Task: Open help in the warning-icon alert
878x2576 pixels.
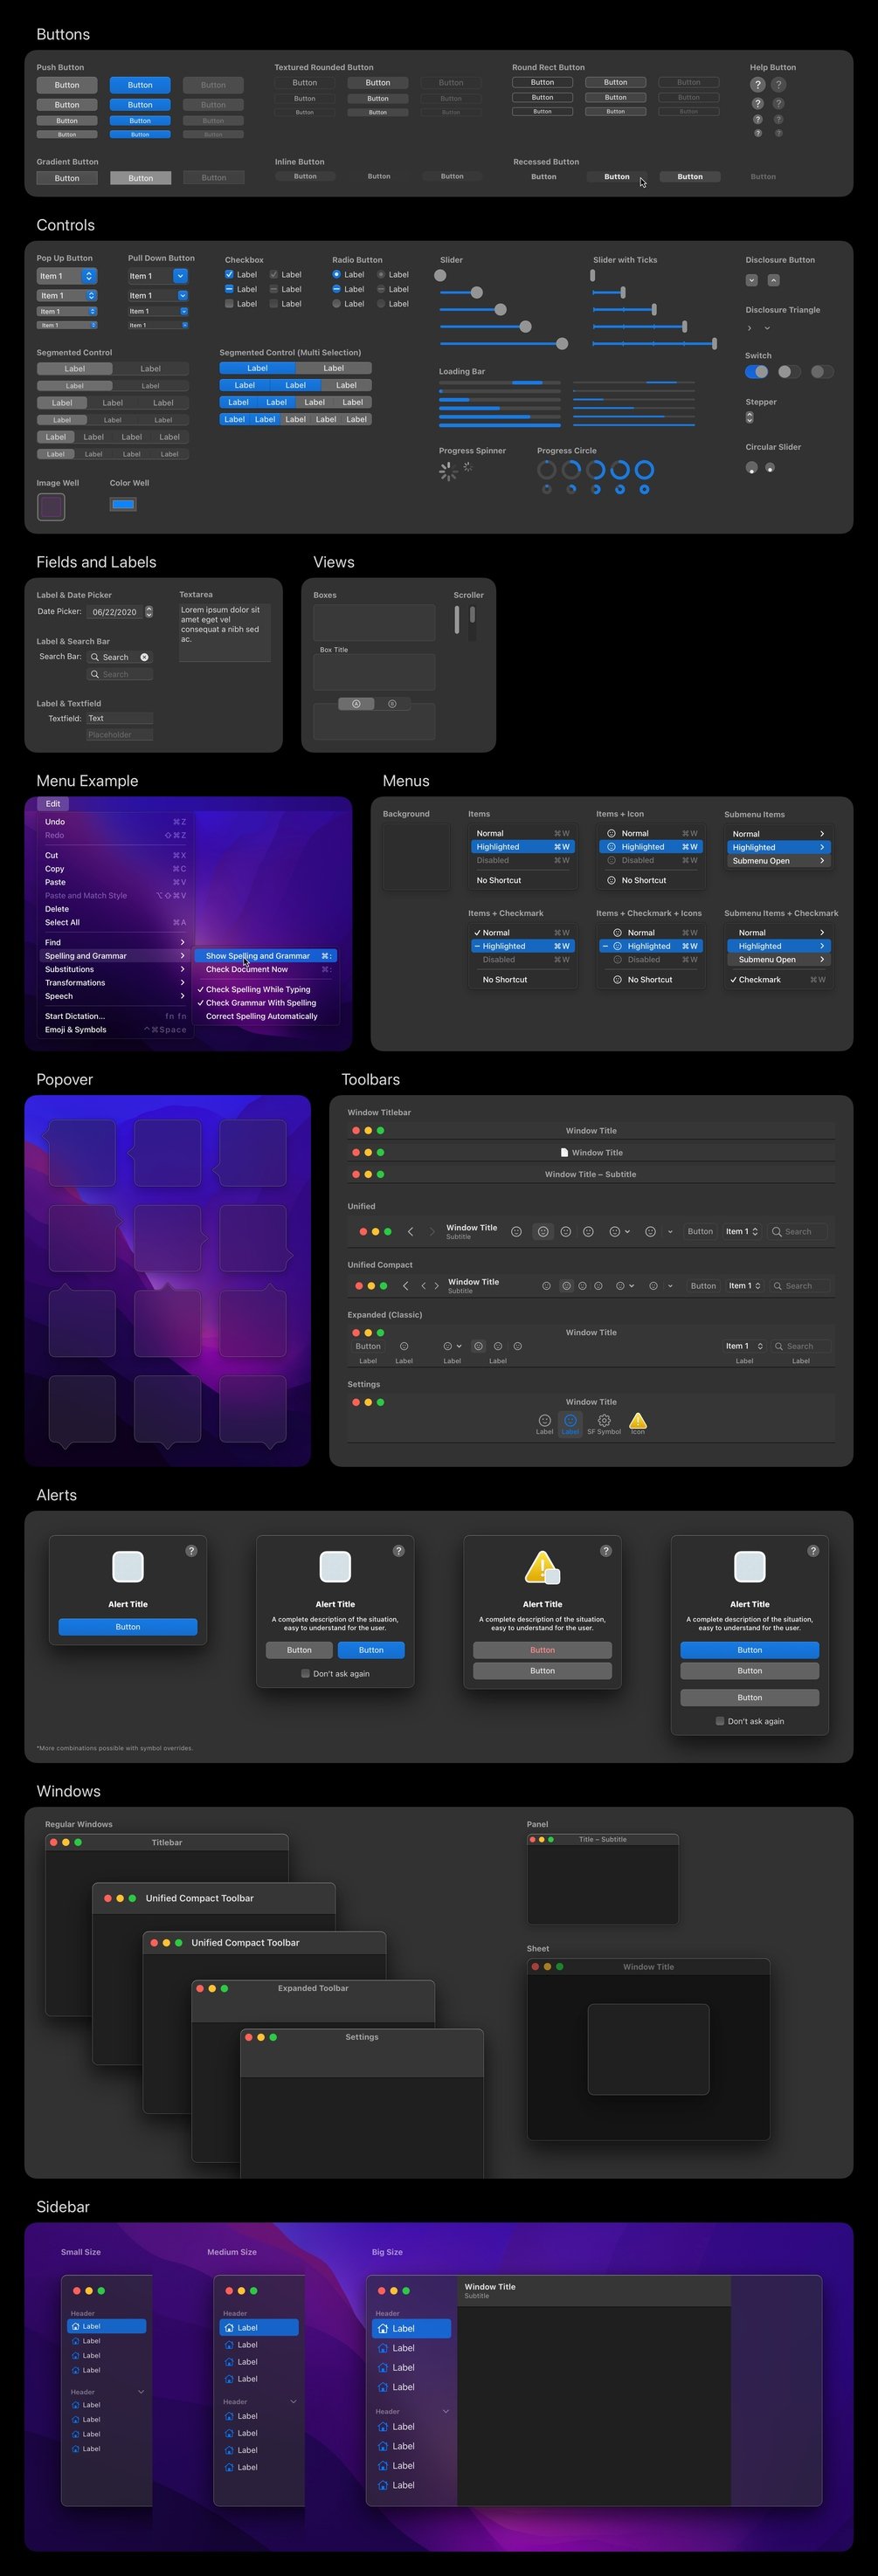Action: pyautogui.click(x=605, y=1551)
